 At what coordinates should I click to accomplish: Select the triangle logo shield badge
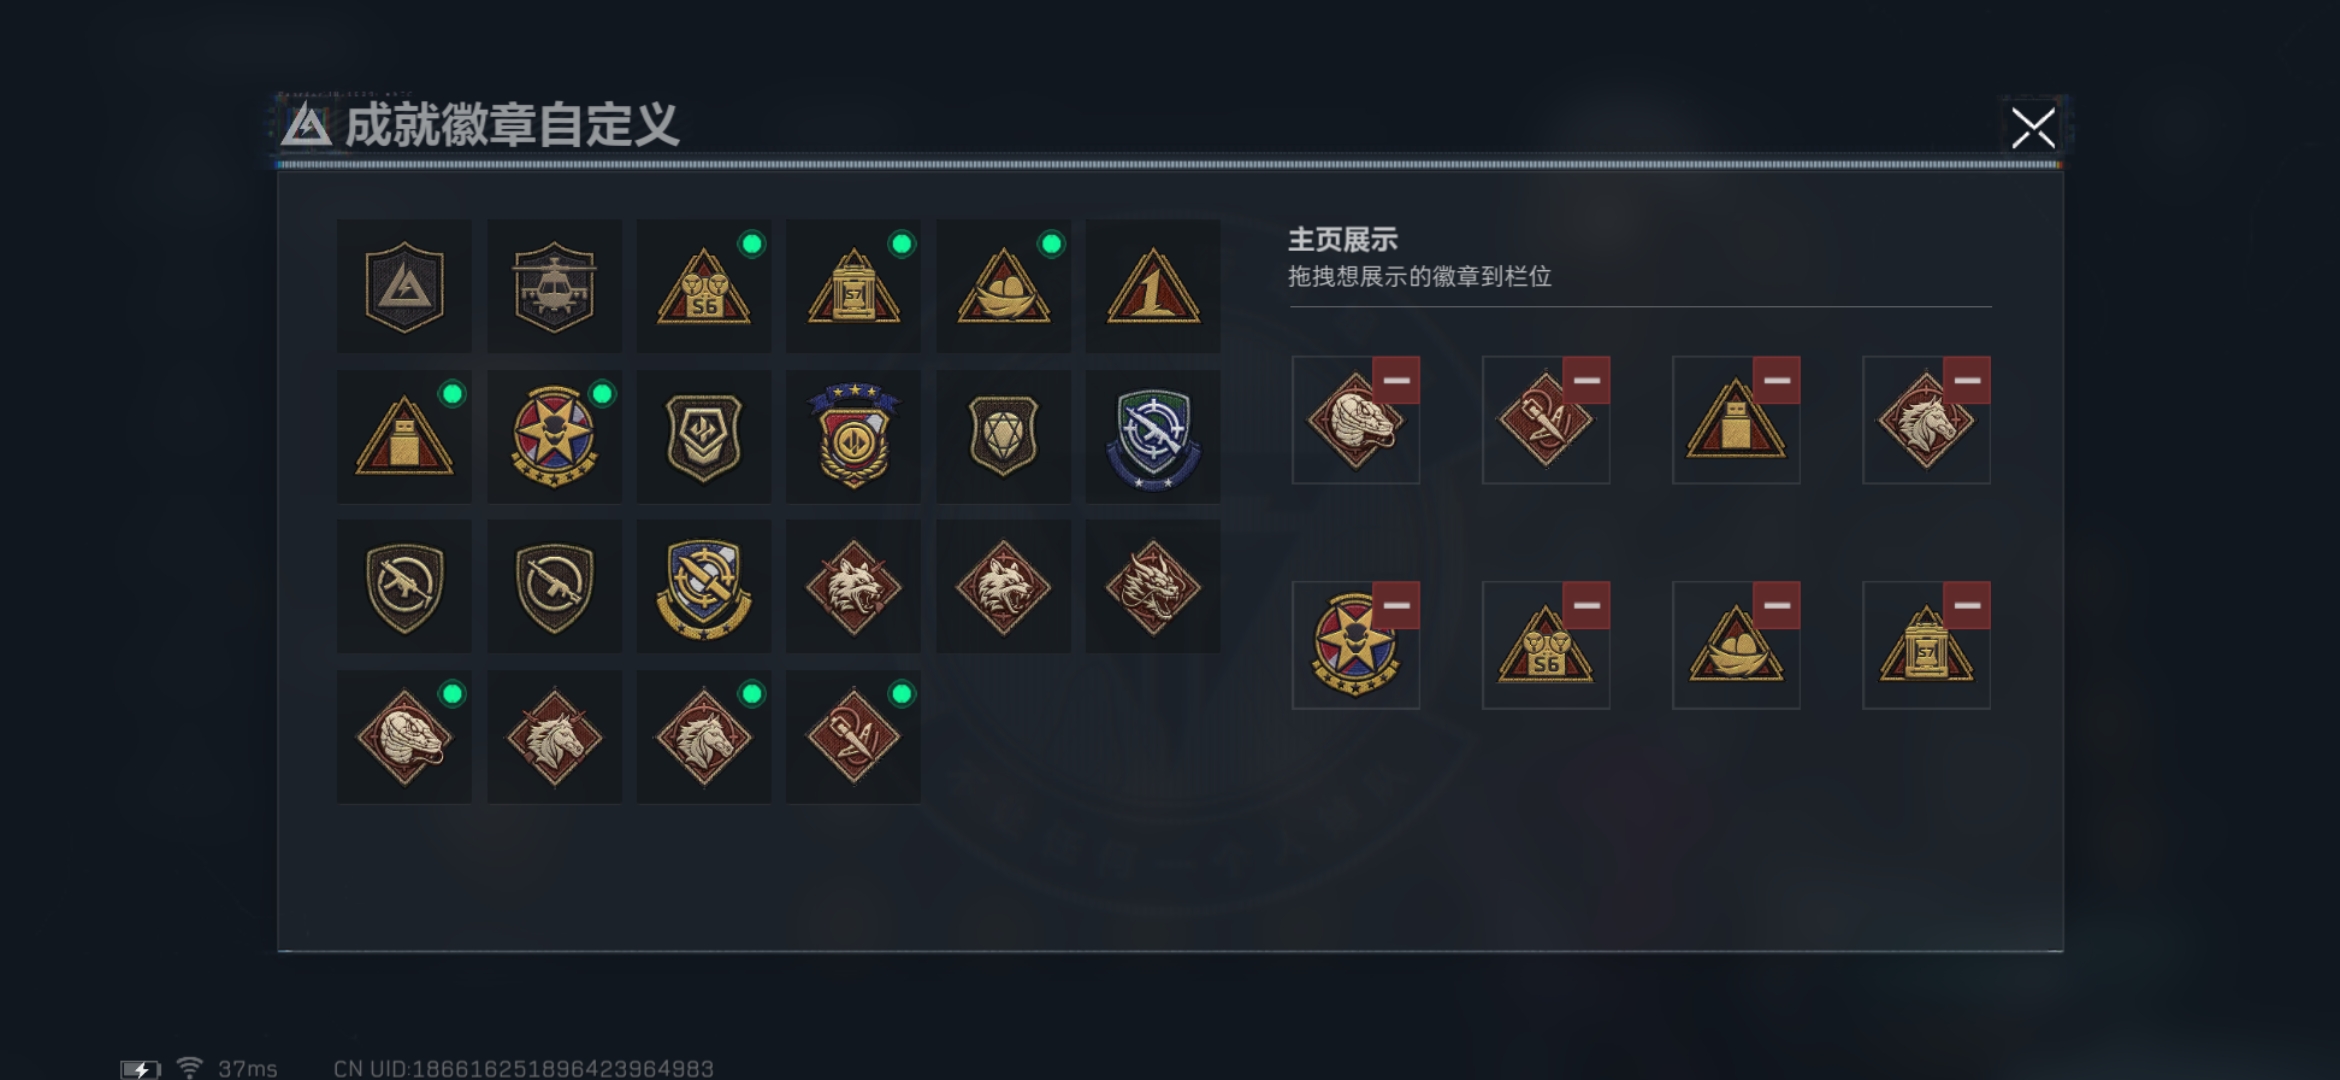(x=404, y=287)
